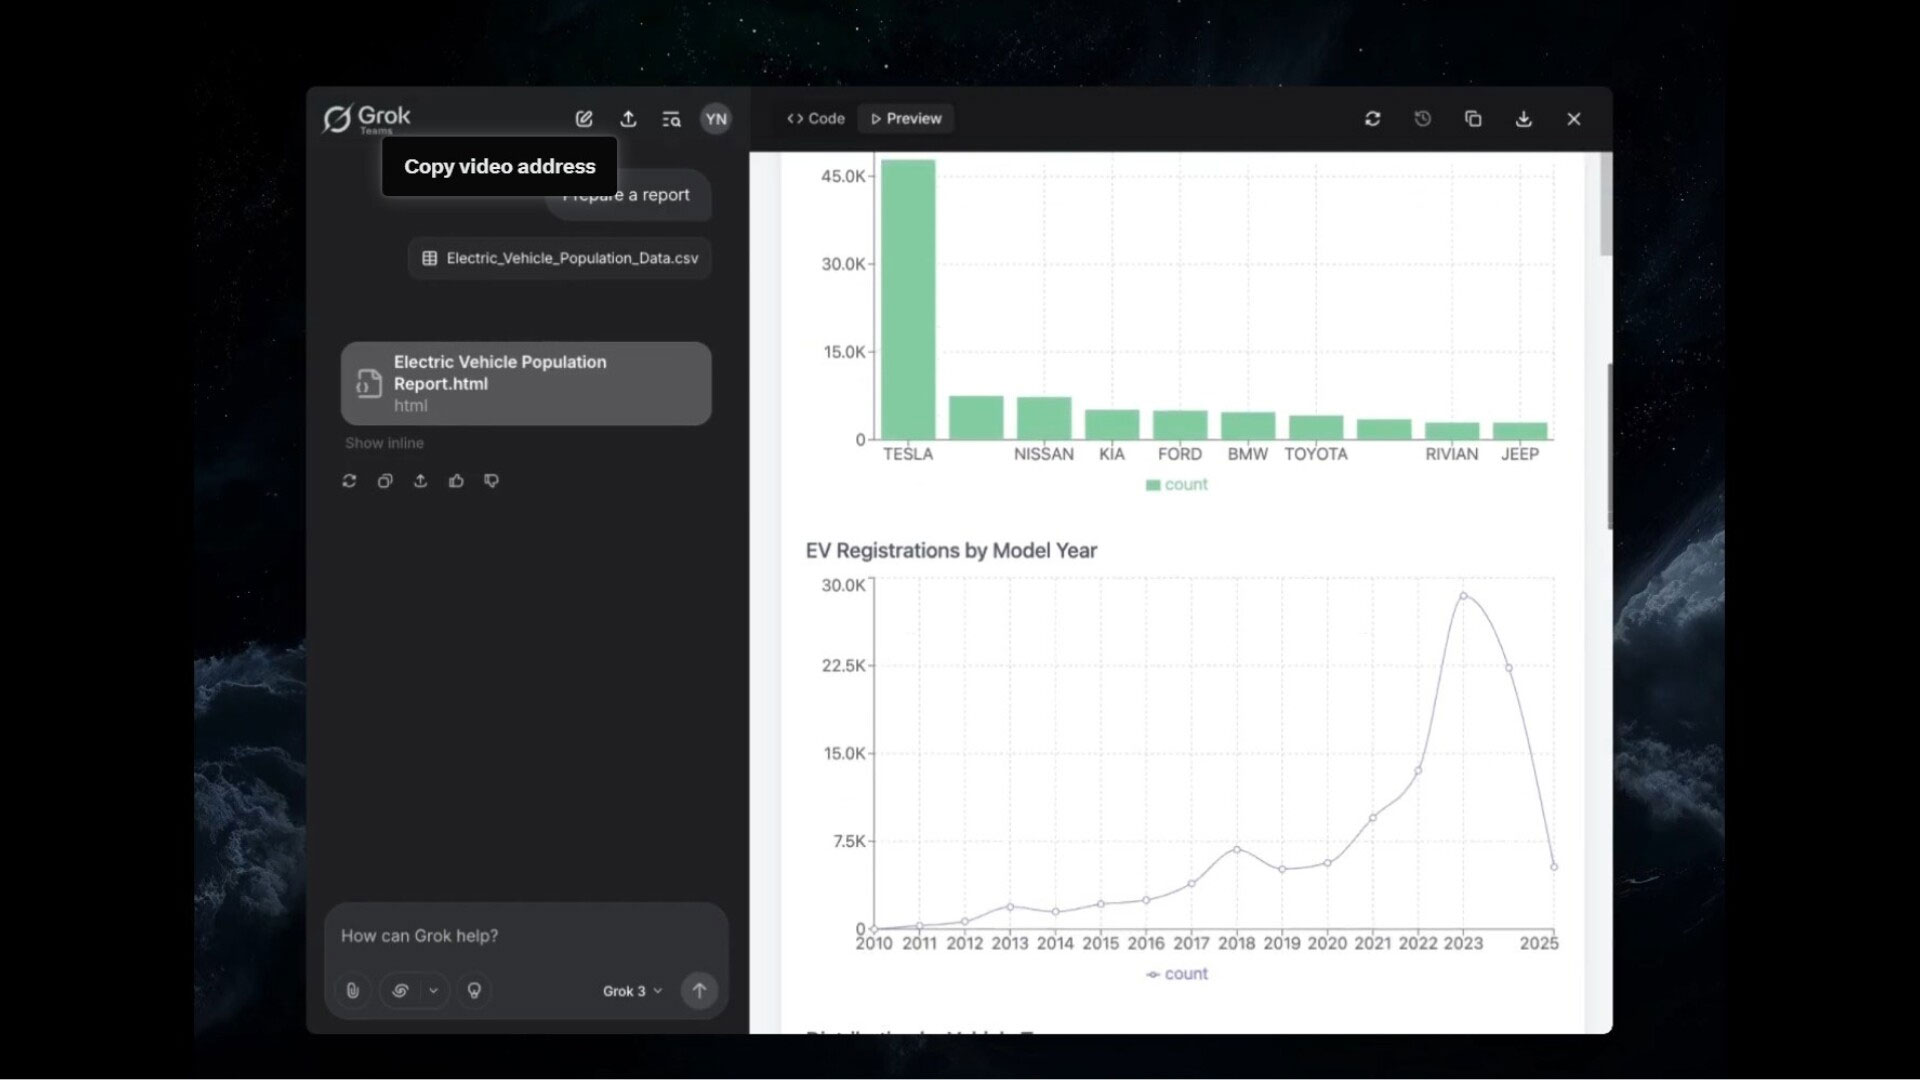The height and width of the screenshot is (1080, 1920).
Task: Open the chat history search icon
Action: [x=671, y=119]
